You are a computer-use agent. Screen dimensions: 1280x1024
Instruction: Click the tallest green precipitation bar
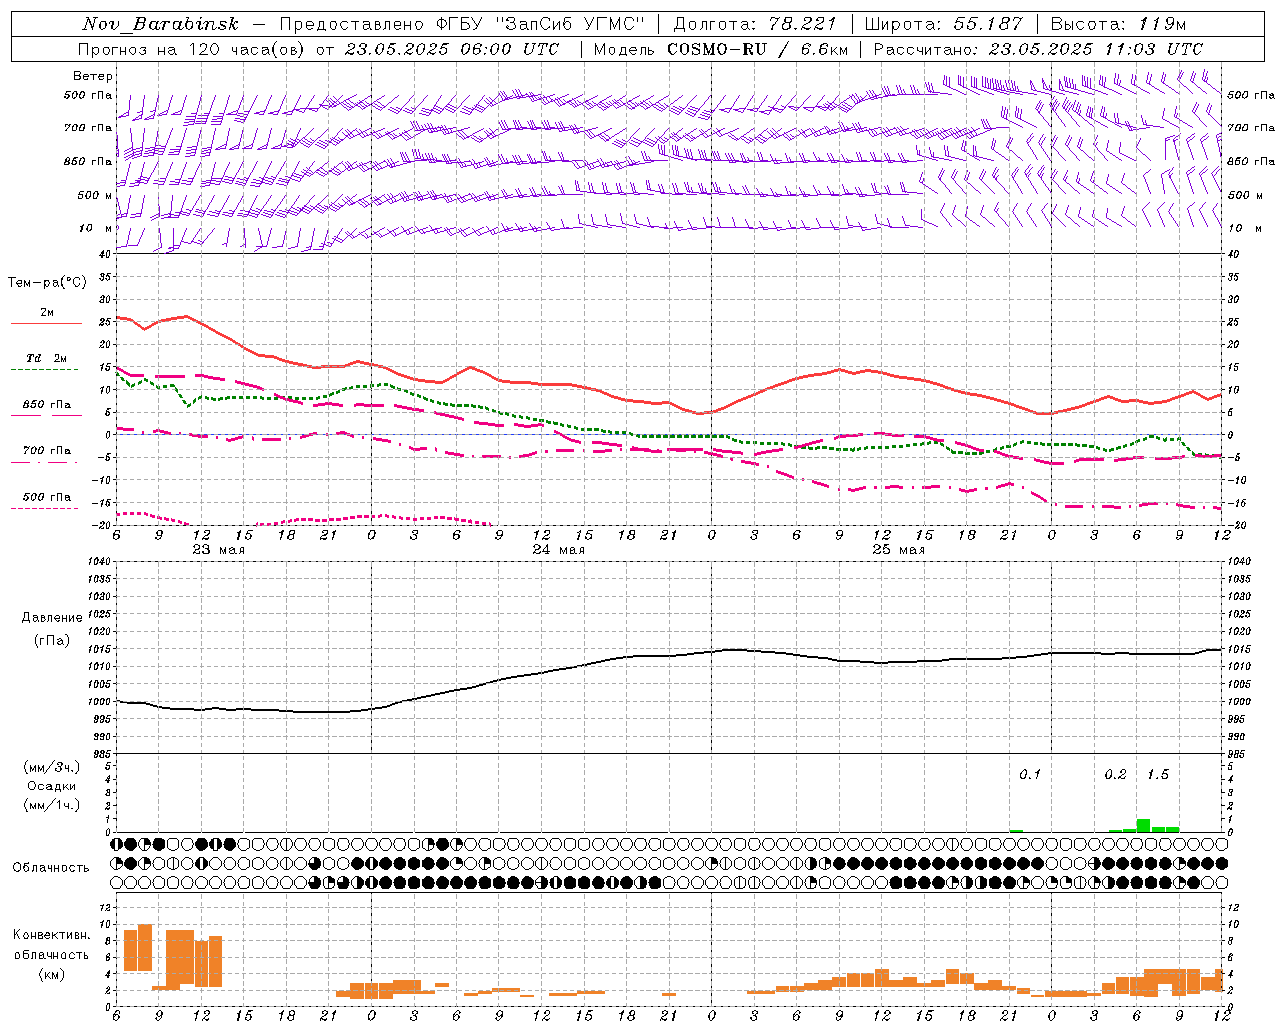1143,826
